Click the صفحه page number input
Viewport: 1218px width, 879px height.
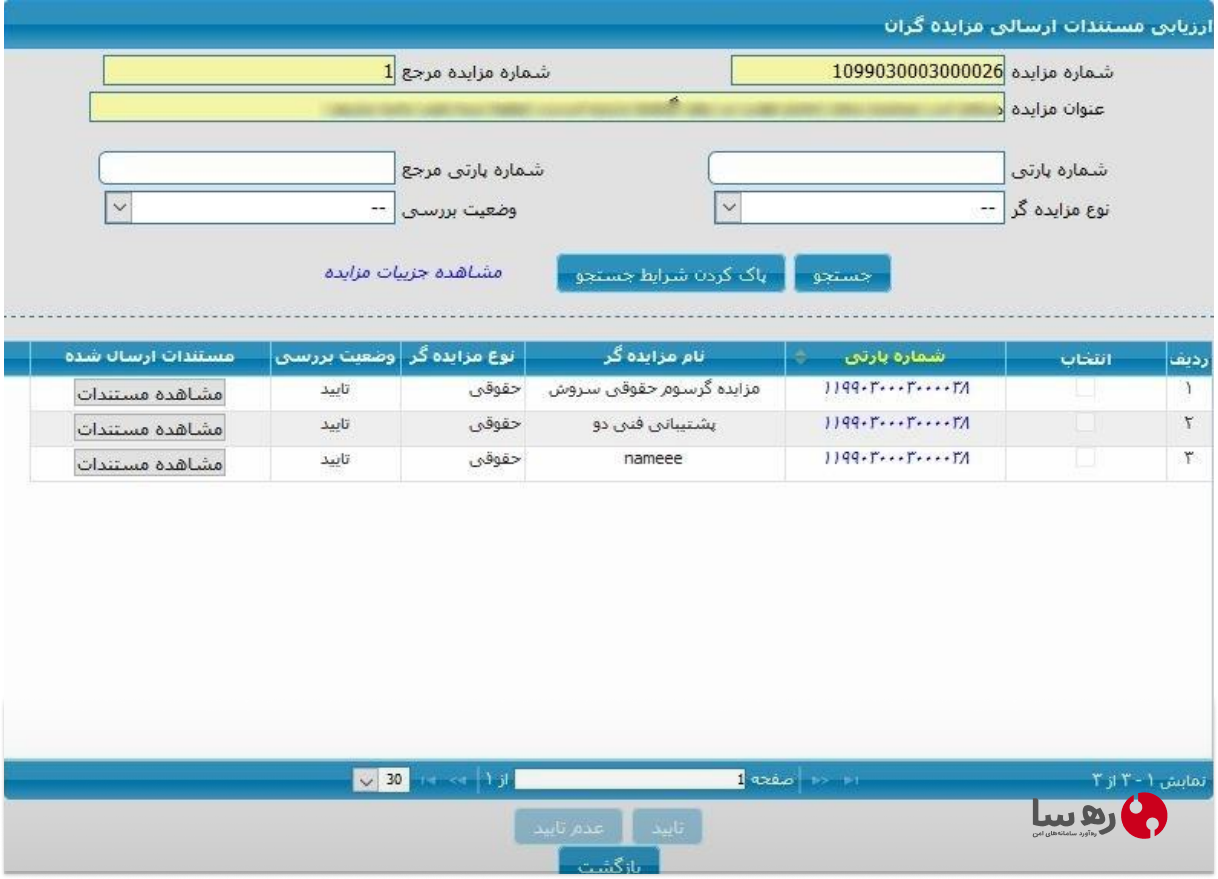[x=630, y=779]
